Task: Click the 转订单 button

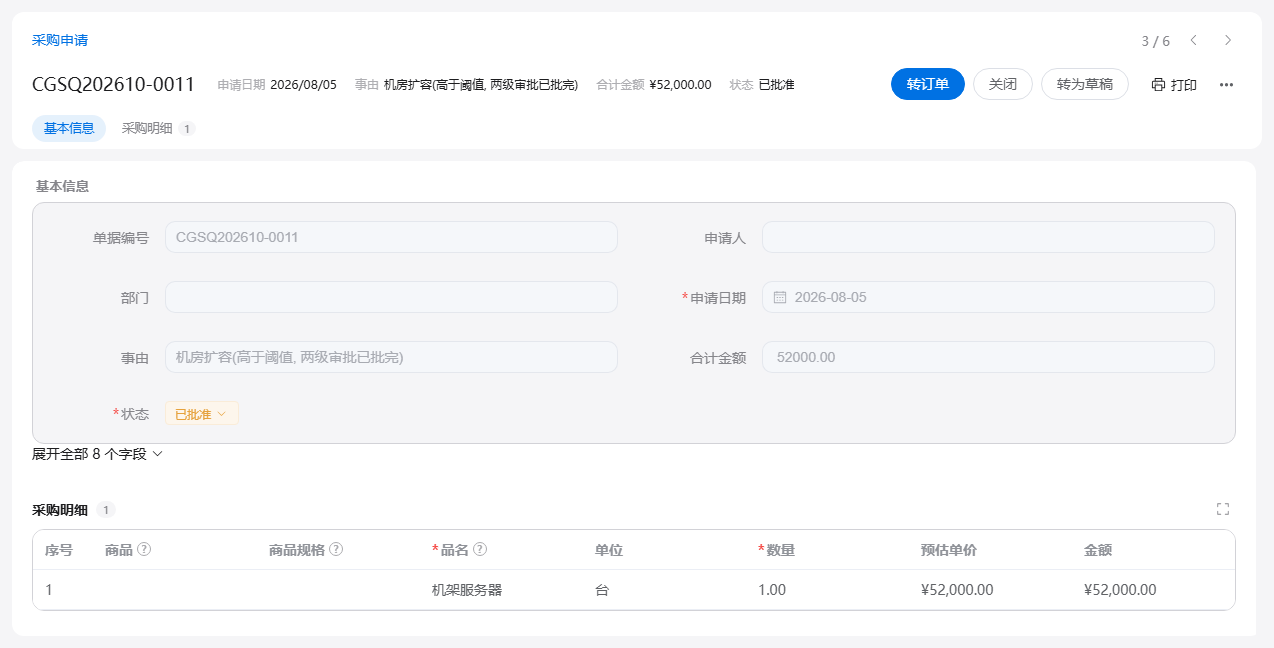Action: point(928,85)
